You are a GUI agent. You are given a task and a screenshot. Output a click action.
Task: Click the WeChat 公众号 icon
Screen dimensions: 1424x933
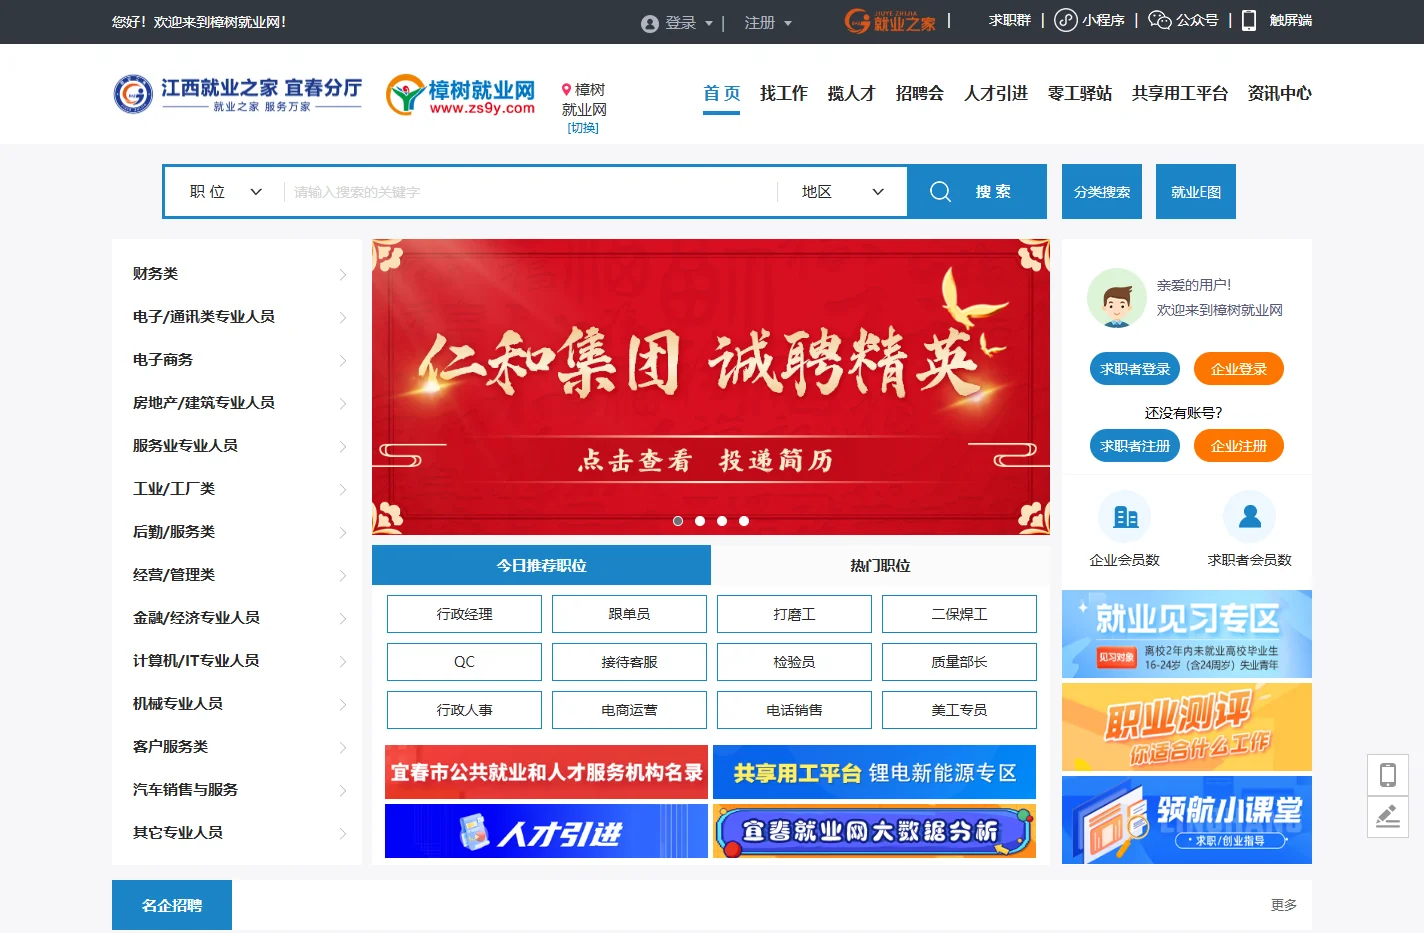(1159, 20)
